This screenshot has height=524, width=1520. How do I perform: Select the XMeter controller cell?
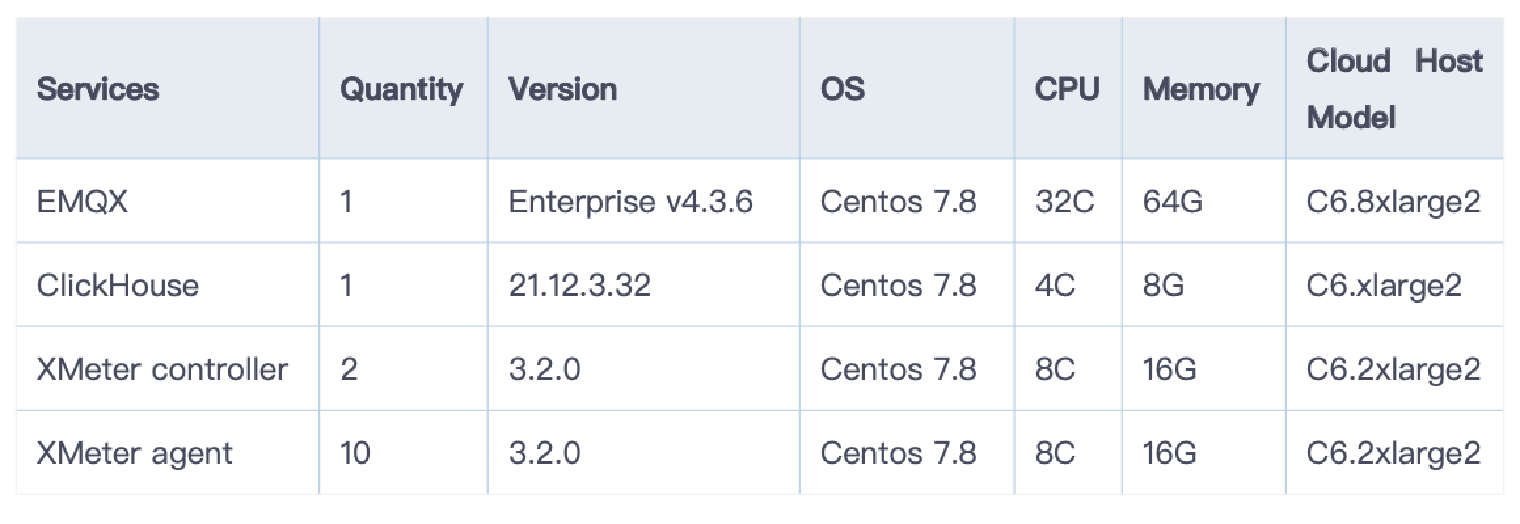click(x=162, y=370)
